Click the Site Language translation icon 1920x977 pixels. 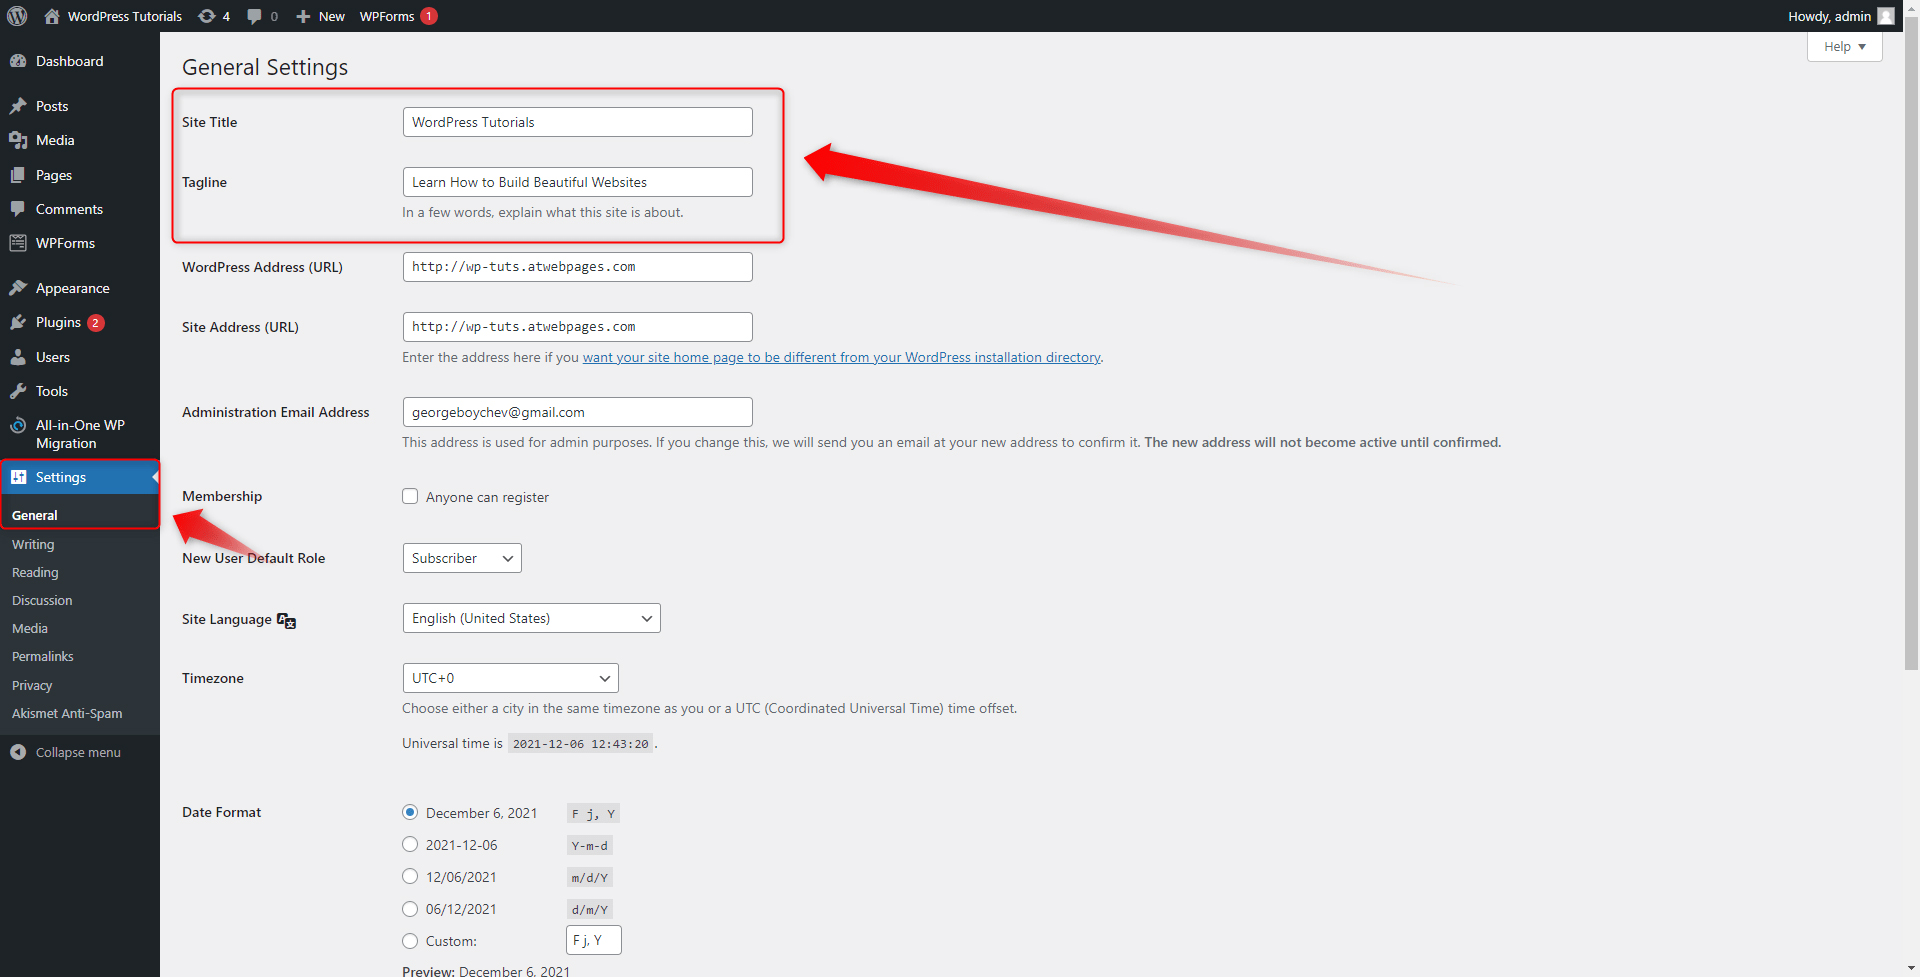287,620
